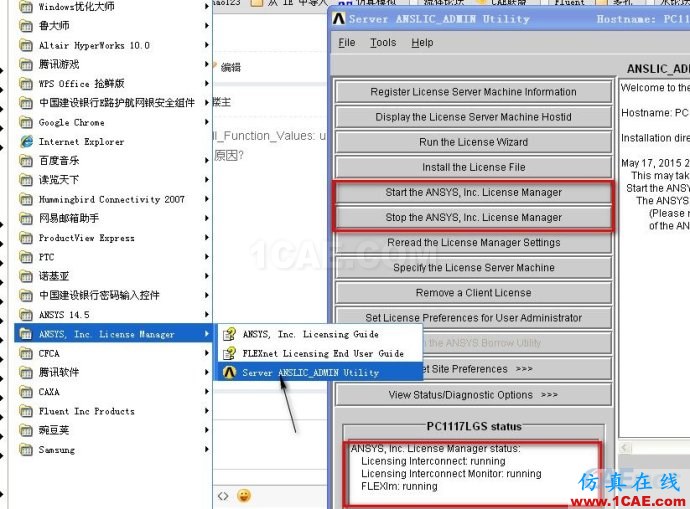Click the Hummingbird Connectivity 2007 folder icon
Viewport: 690px width, 509px height.
point(26,200)
